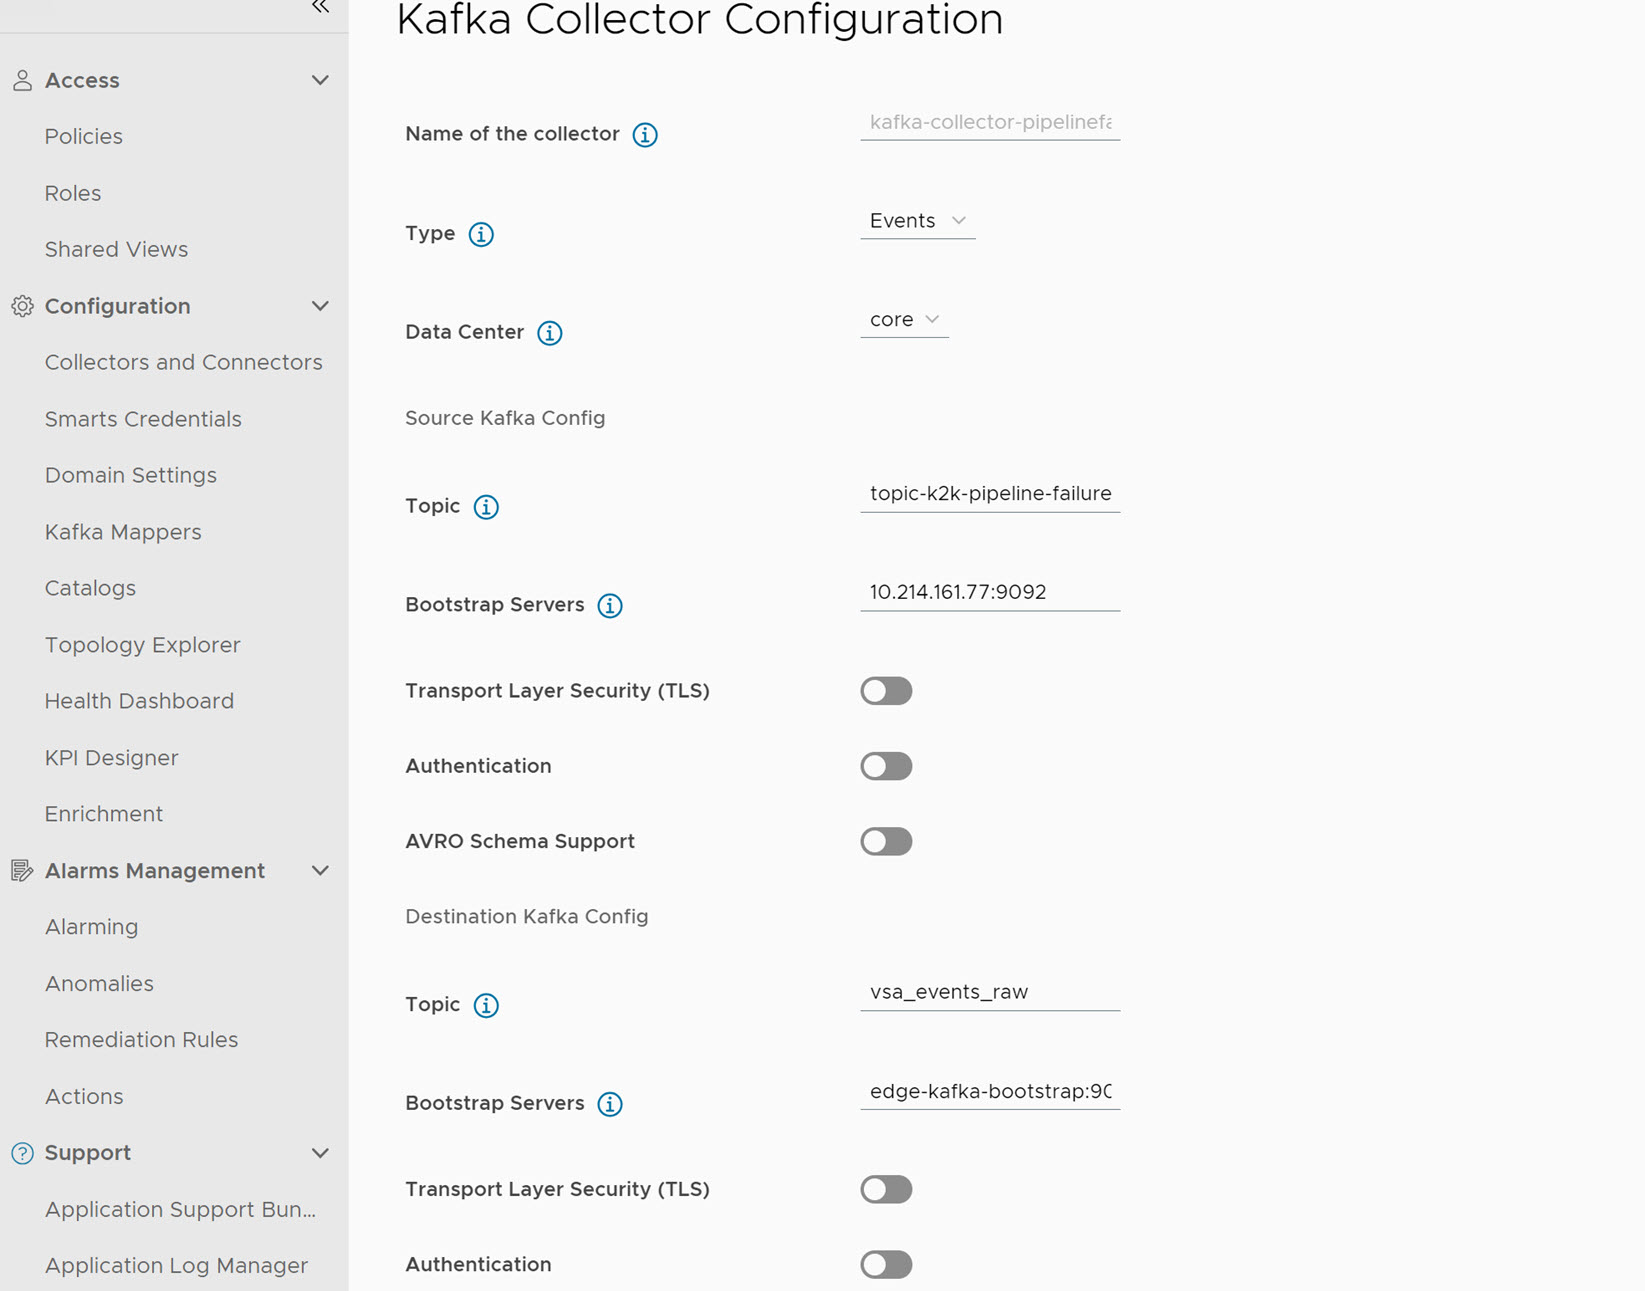Click the Alarms Management heading
Screen dimensions: 1645x1291
155,871
